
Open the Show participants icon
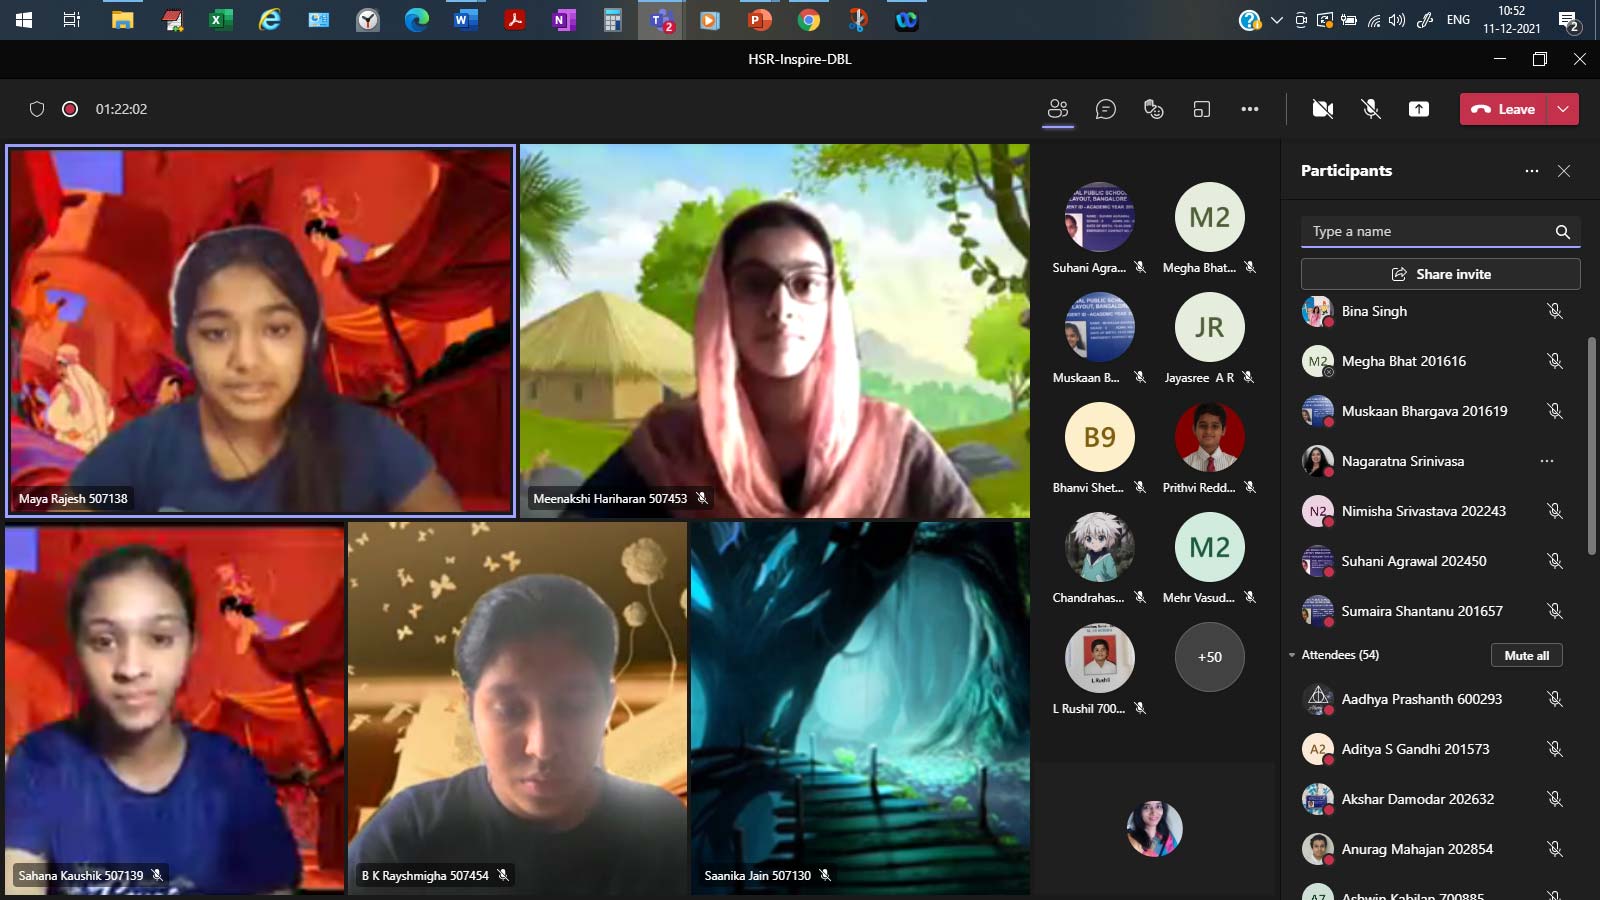[1058, 109]
